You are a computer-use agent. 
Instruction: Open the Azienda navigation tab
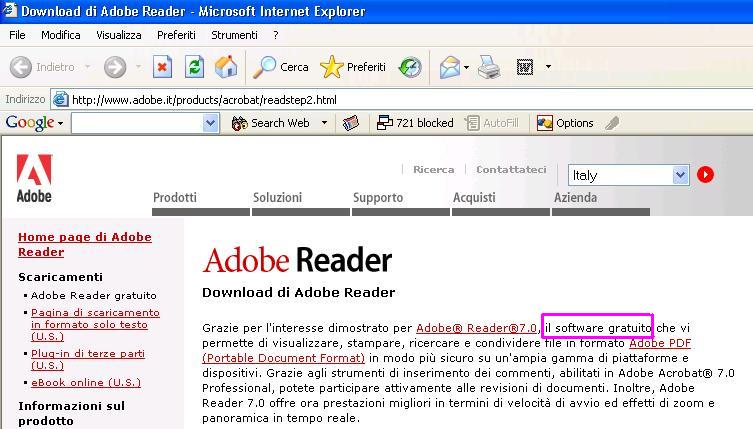click(575, 197)
